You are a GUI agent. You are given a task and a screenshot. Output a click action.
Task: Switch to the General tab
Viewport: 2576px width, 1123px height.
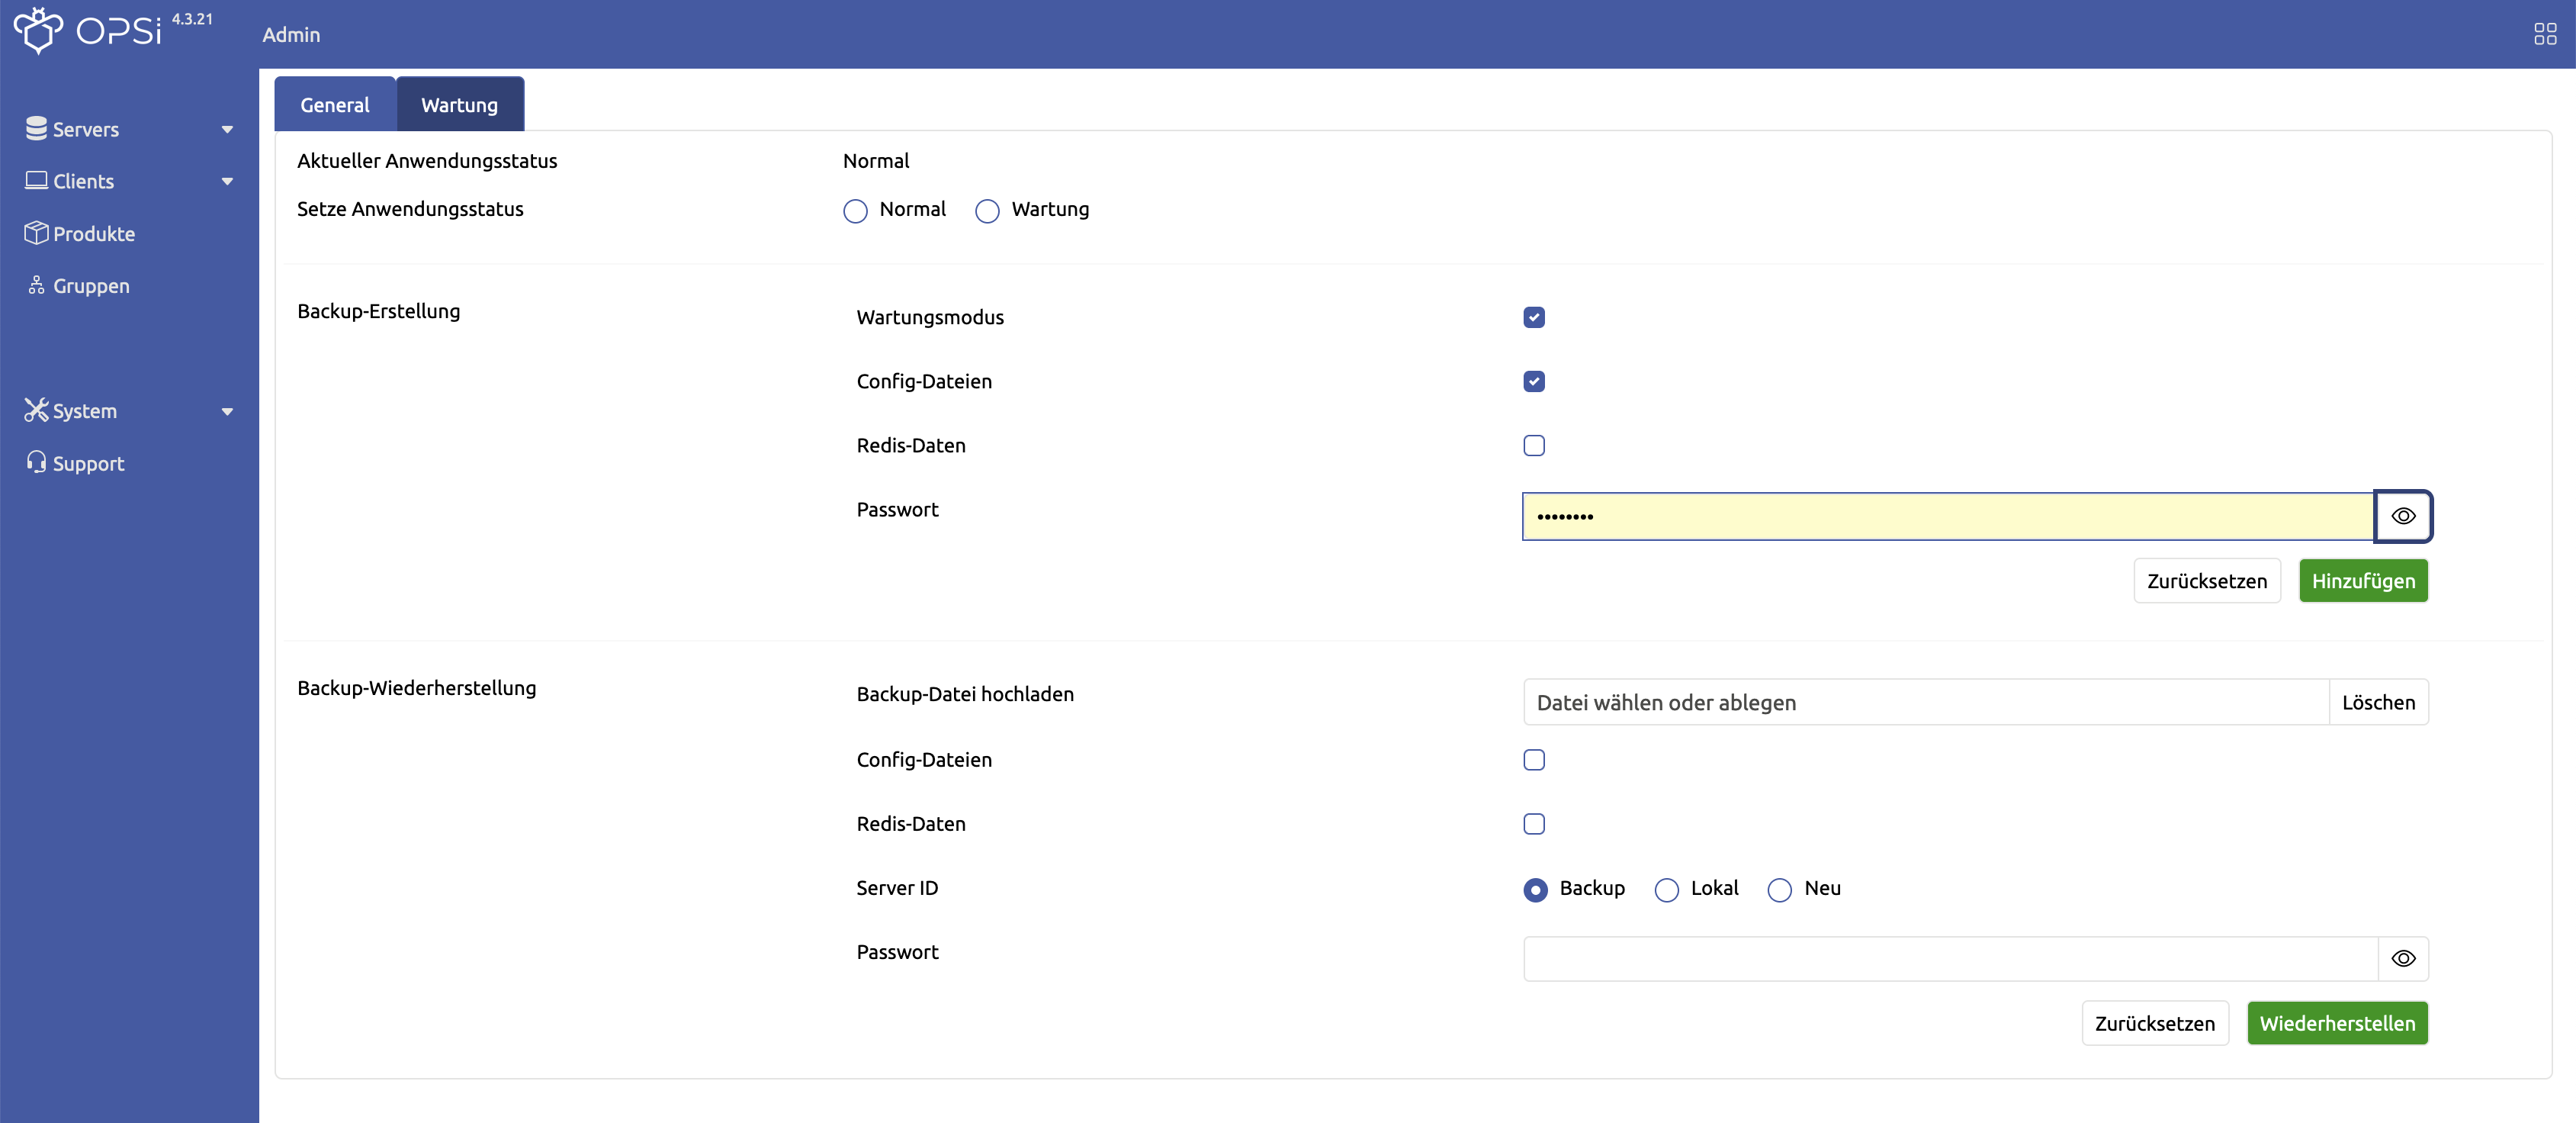coord(333,104)
